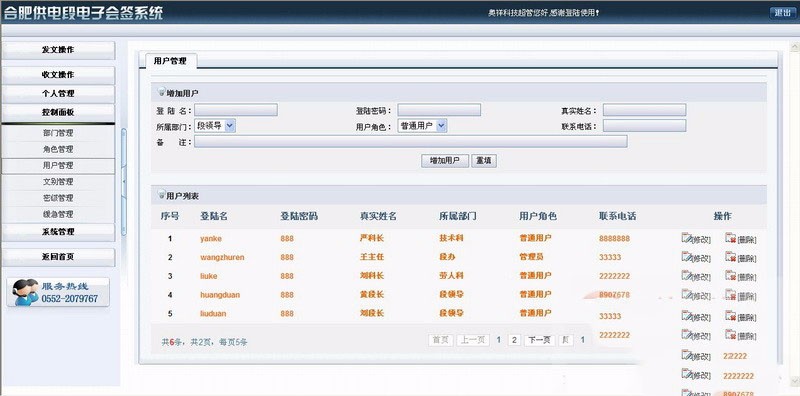Click the bulb icon beside 增加用户 header

click(x=161, y=92)
